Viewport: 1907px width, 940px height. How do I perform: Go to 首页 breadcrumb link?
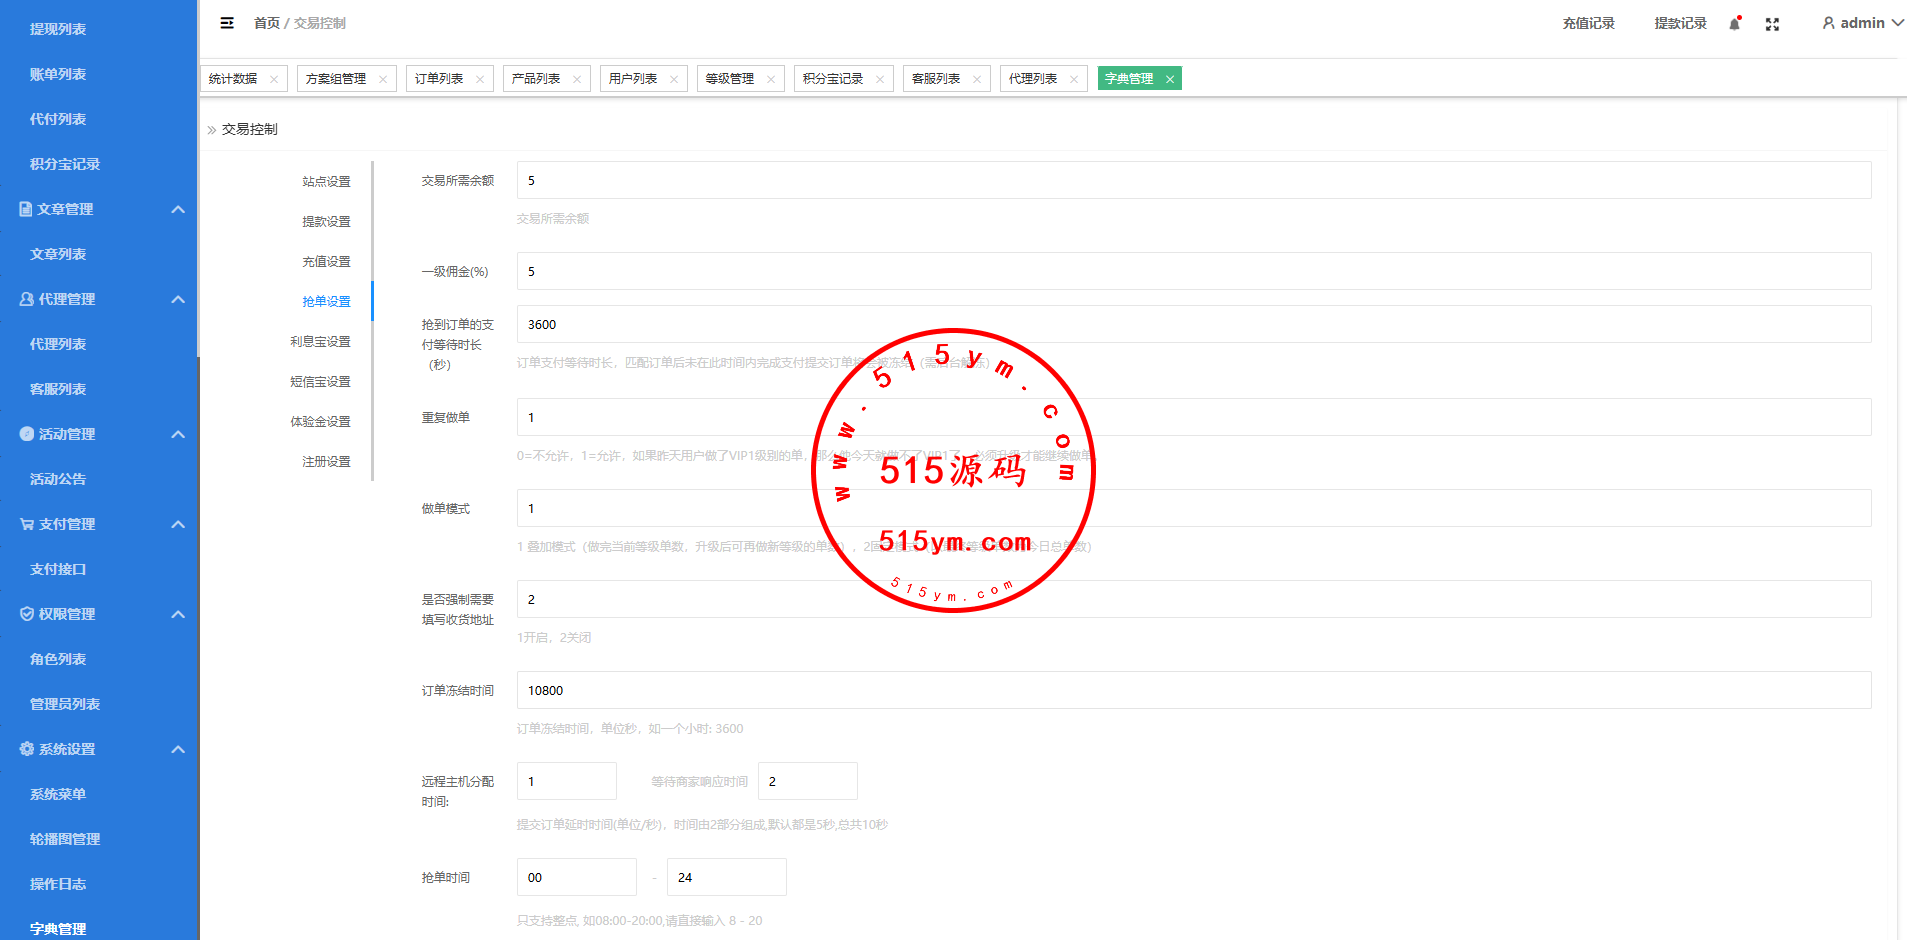[266, 23]
